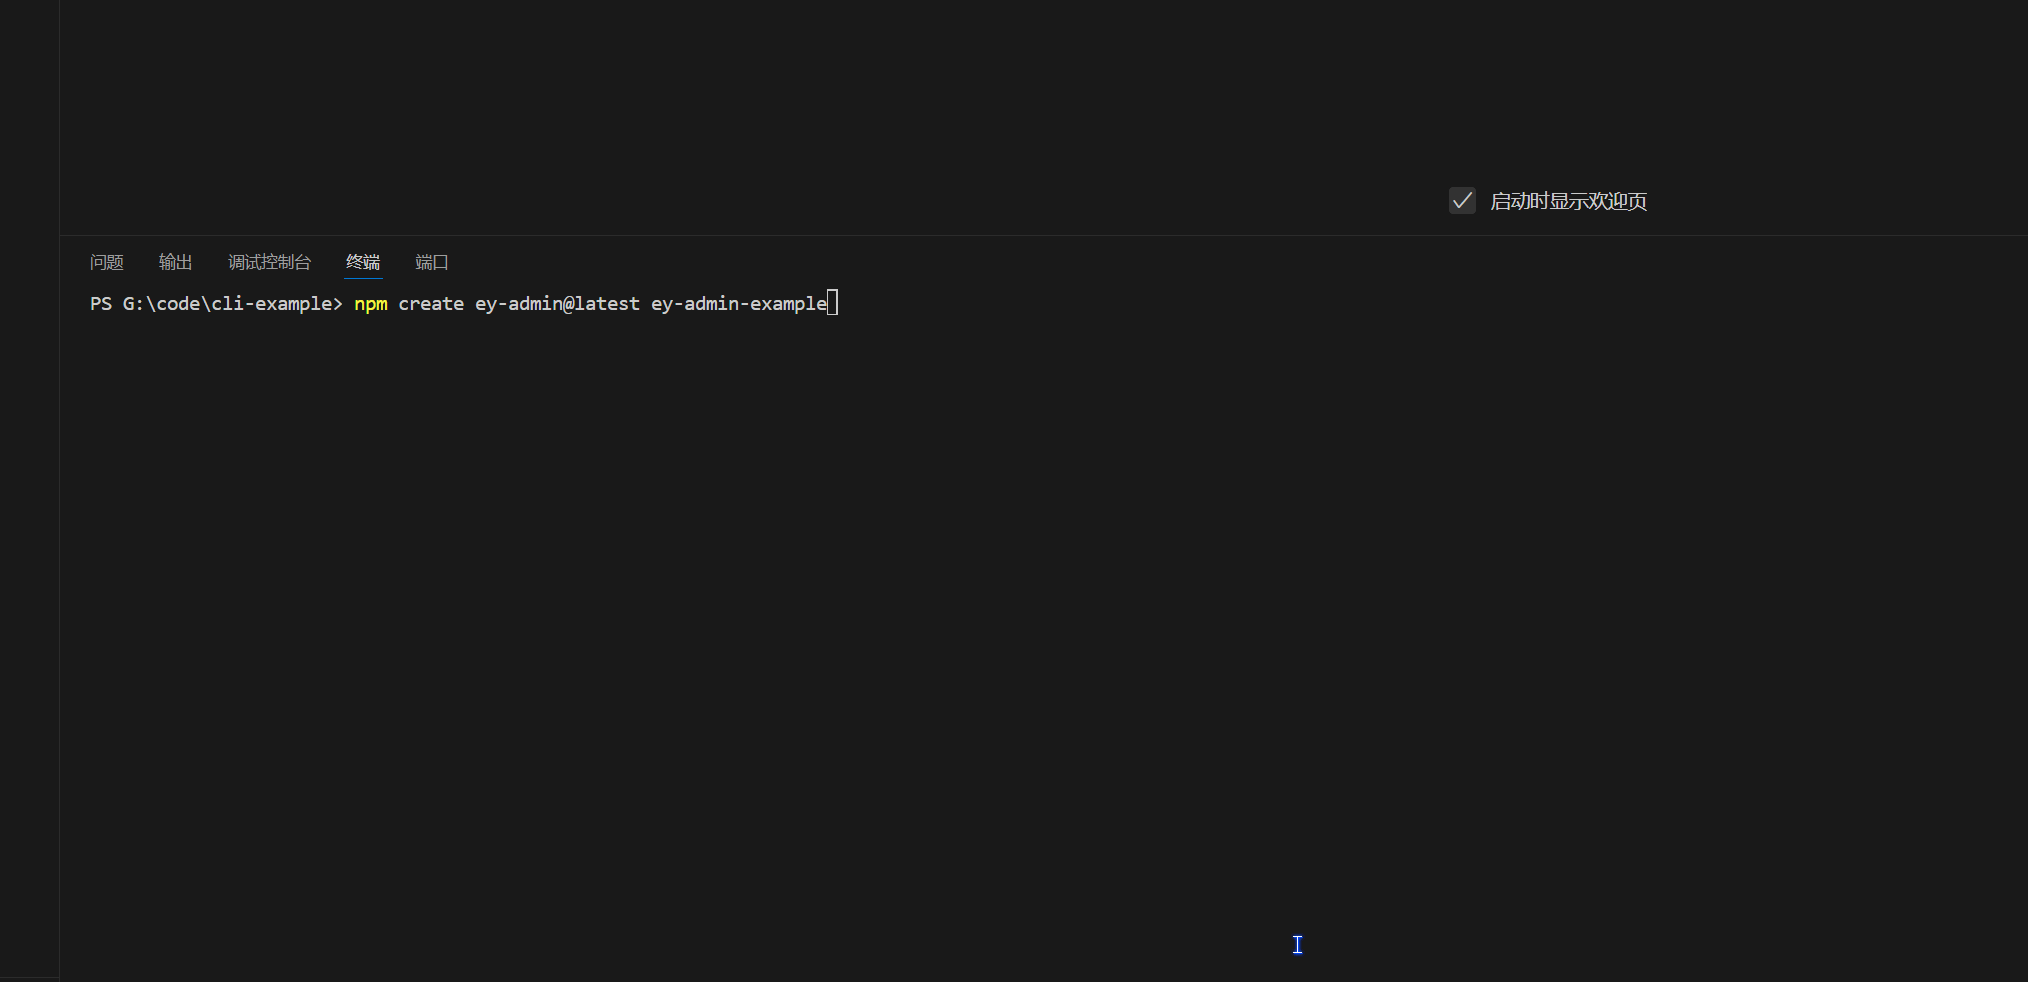Click ey-admin@latest in the terminal command
Screen dimensions: 2028x982
[x=557, y=304]
